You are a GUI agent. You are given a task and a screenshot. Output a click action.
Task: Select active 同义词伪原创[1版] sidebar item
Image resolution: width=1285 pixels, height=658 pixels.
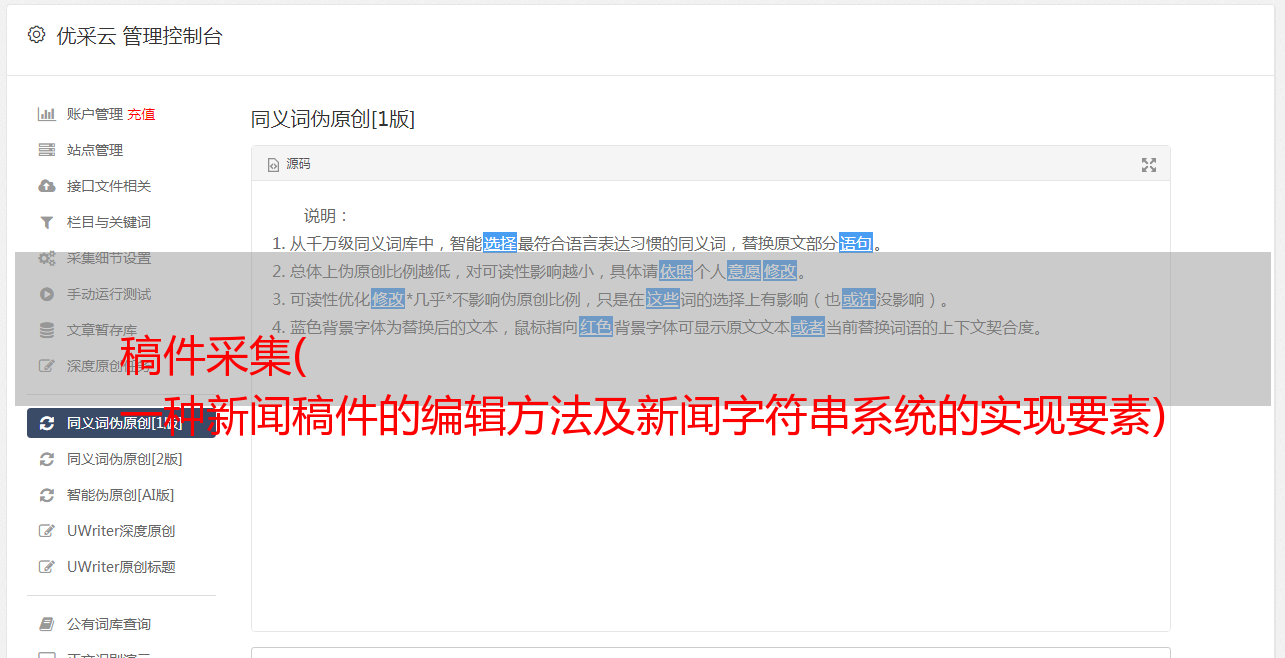pos(122,423)
